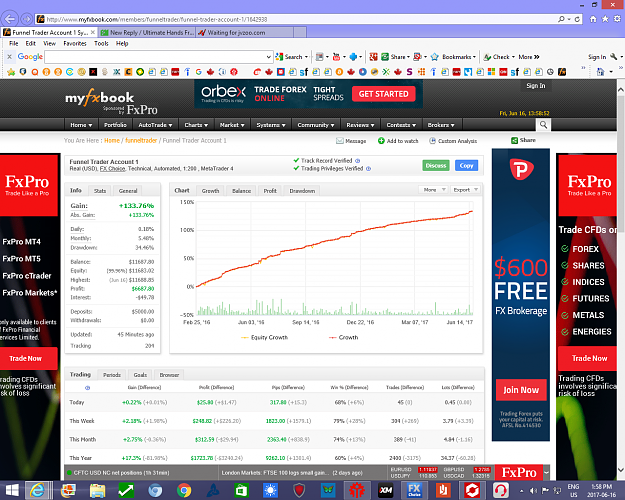Switch to the Stats tab
Viewport: 625px width, 500px height.
(x=100, y=191)
